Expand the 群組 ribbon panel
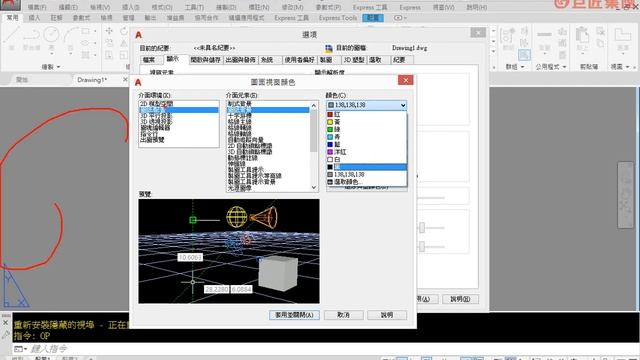Image resolution: width=640 pixels, height=360 pixels. point(515,67)
